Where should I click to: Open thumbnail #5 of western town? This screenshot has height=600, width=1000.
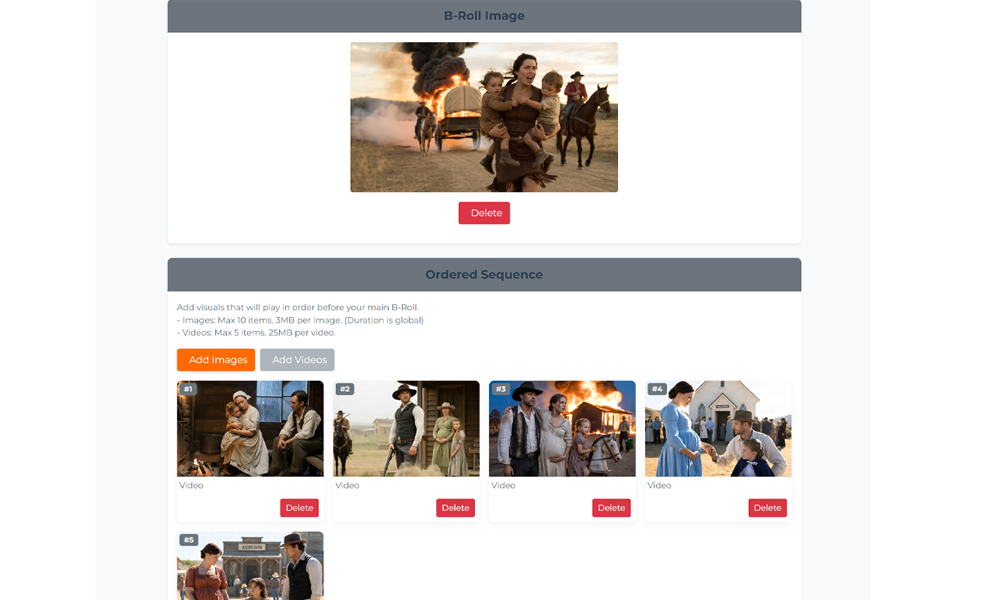click(x=250, y=566)
